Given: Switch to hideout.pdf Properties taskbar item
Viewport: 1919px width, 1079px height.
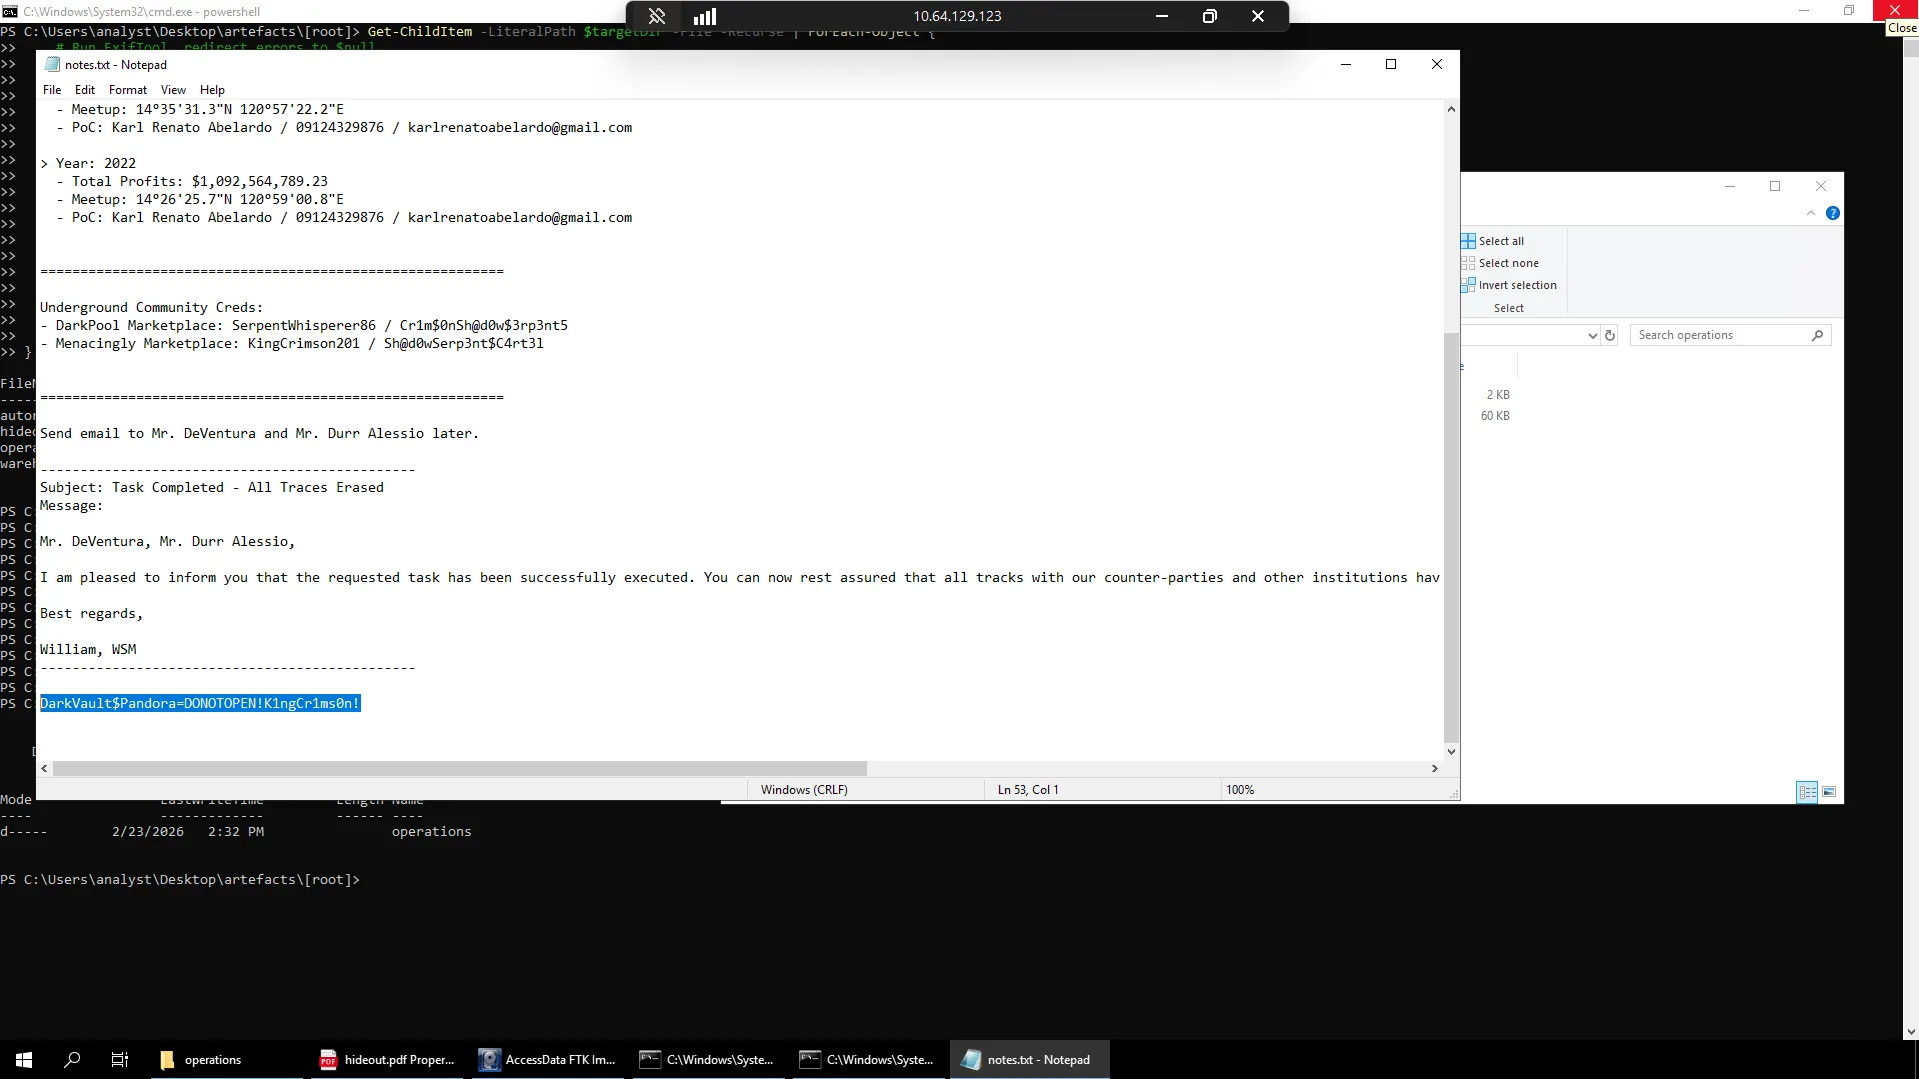Looking at the screenshot, I should [388, 1060].
